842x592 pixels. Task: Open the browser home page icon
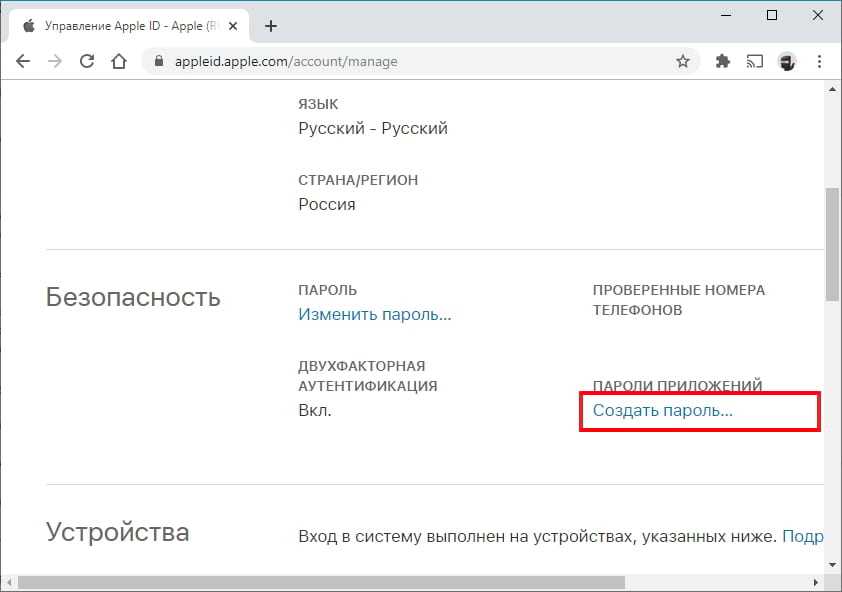tap(119, 61)
